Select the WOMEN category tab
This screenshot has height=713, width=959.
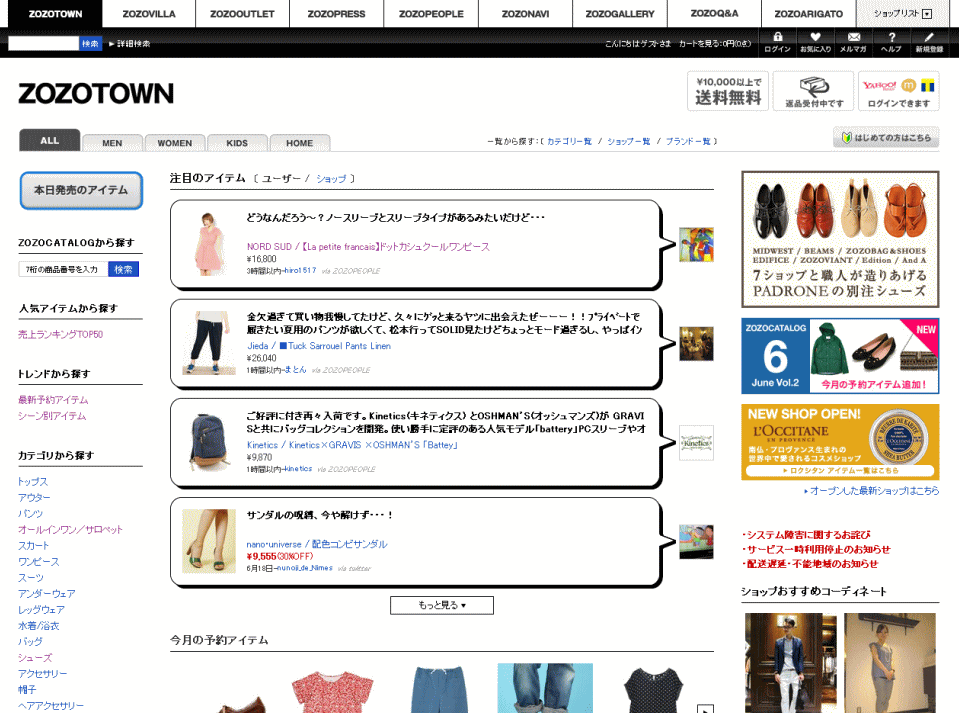pos(175,142)
